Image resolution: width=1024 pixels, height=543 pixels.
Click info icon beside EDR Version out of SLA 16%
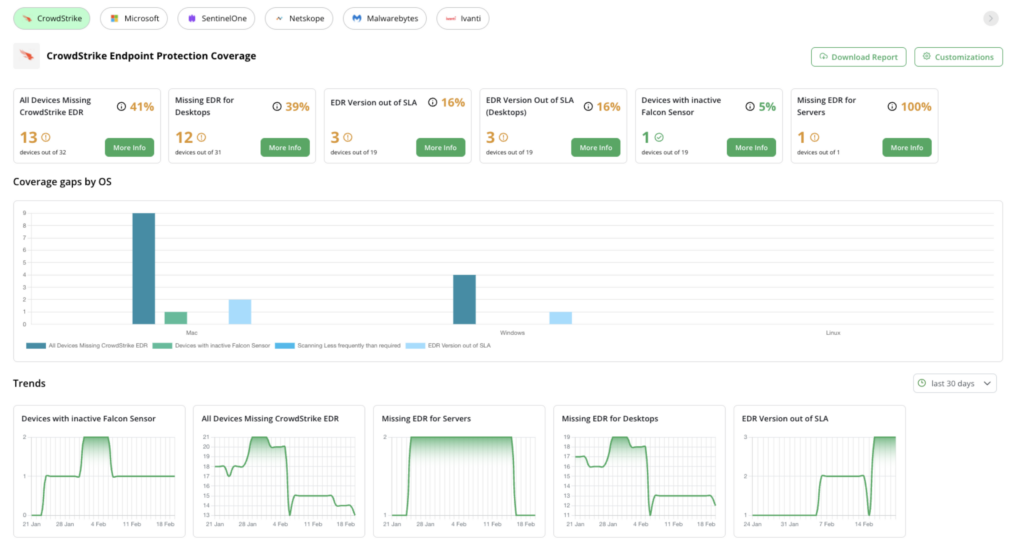(x=432, y=103)
